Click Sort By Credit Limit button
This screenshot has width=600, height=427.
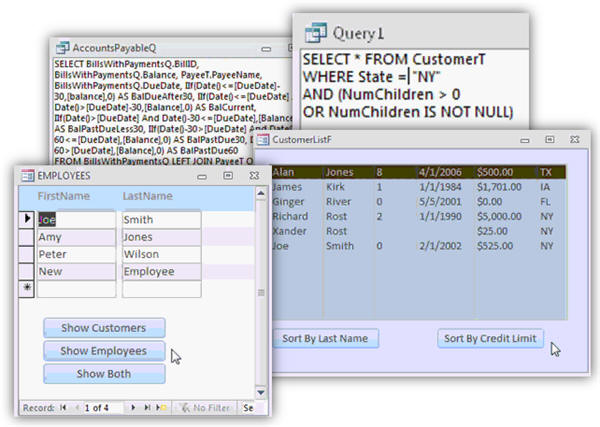click(x=490, y=338)
